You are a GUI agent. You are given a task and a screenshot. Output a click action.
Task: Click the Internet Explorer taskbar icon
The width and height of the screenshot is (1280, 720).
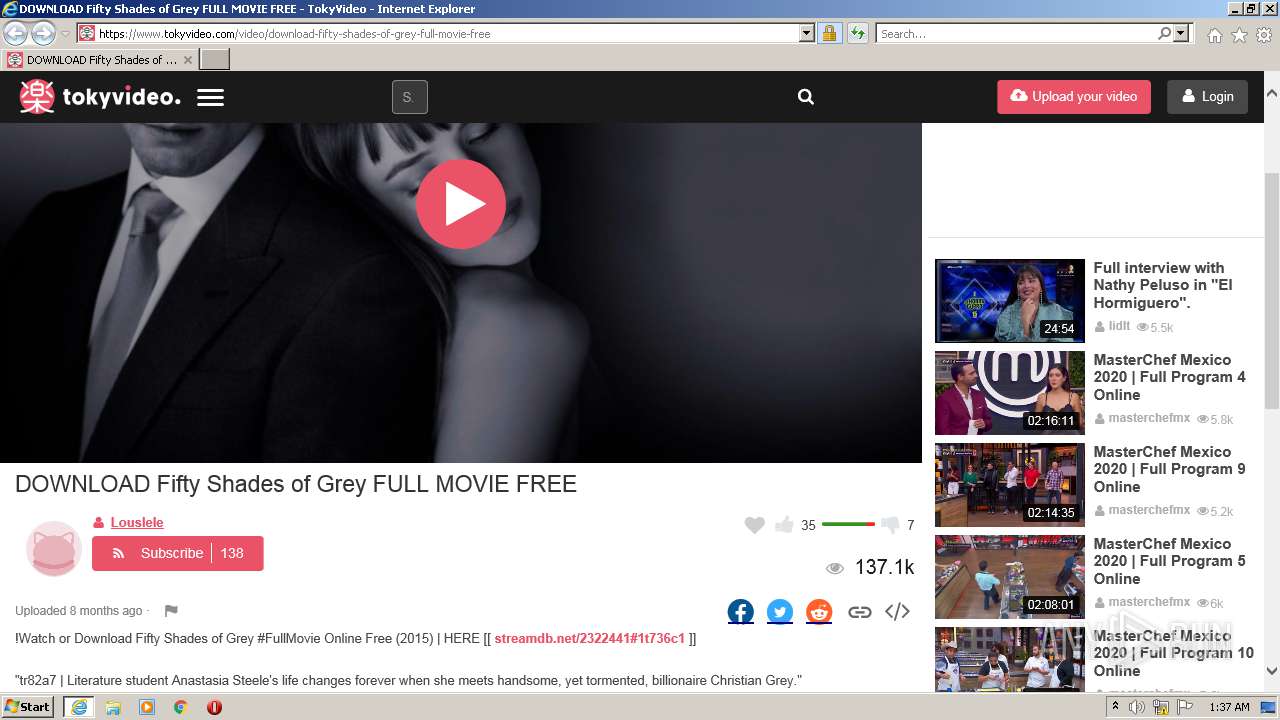tap(79, 707)
